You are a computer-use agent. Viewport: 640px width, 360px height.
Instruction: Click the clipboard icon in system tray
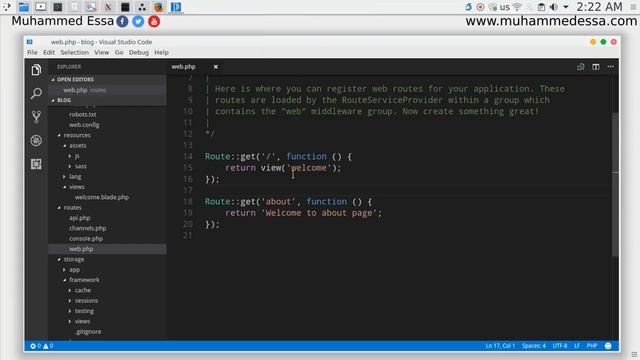541,7
